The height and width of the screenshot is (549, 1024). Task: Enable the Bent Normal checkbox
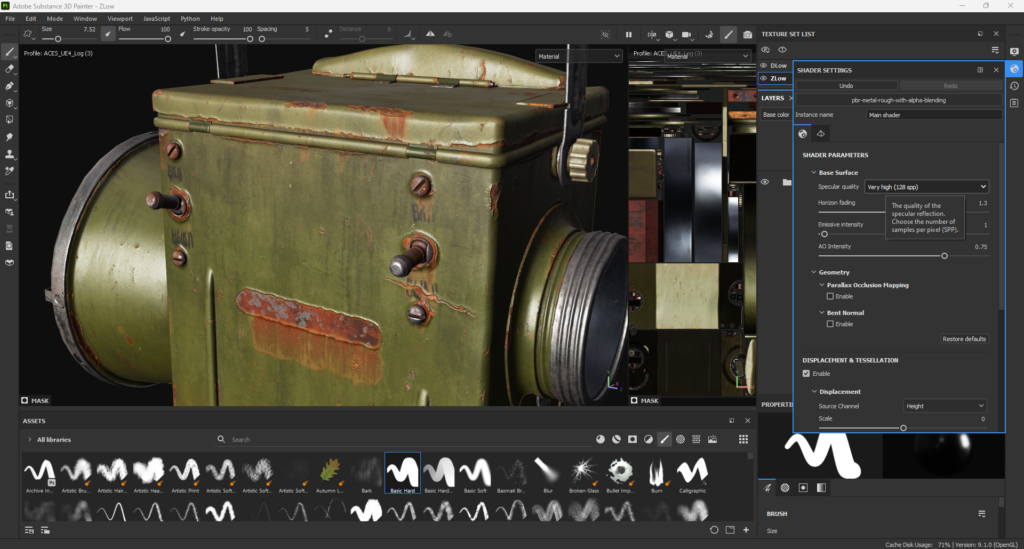[830, 324]
